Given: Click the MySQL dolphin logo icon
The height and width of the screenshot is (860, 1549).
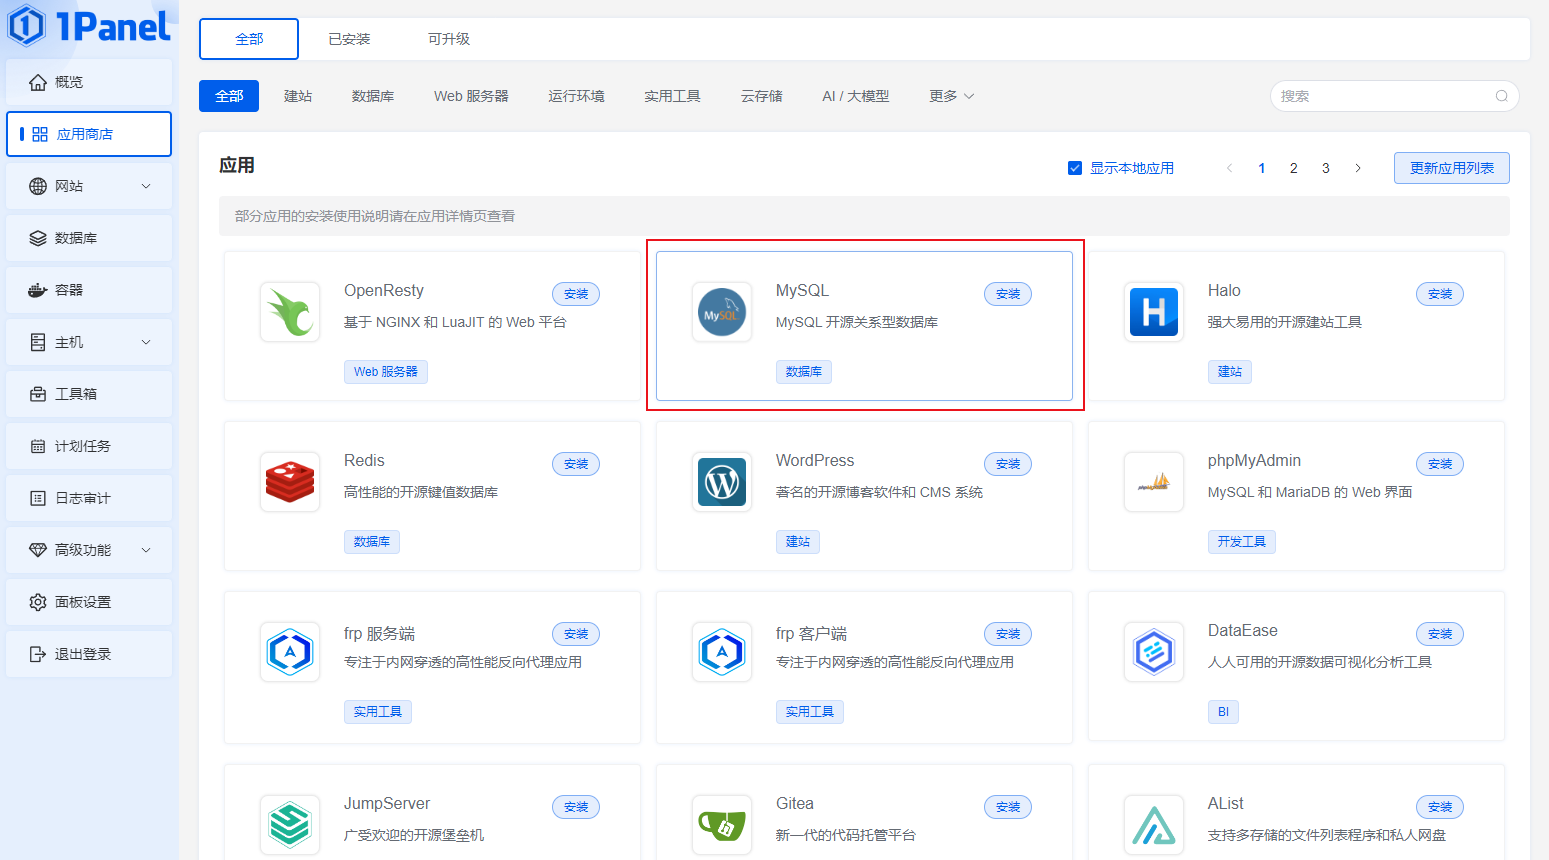Looking at the screenshot, I should 722,312.
